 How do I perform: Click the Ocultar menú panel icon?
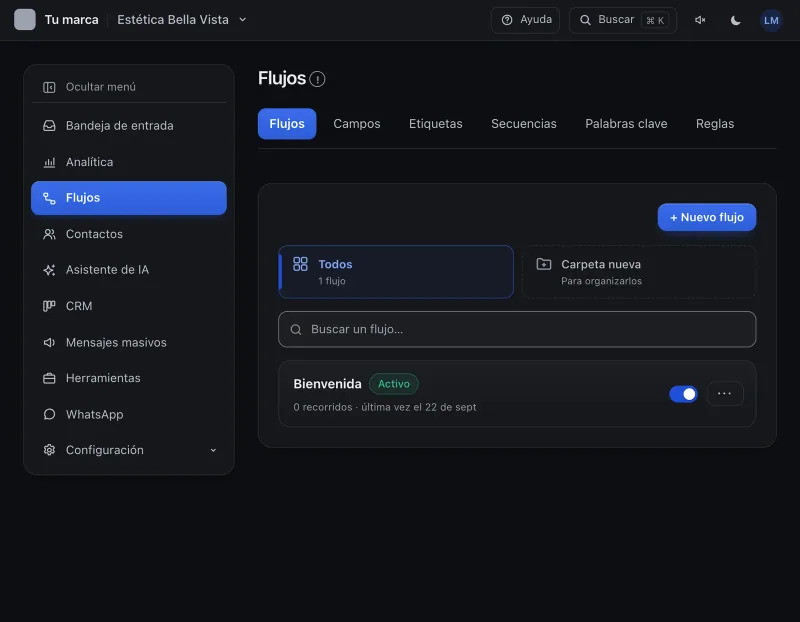click(49, 87)
